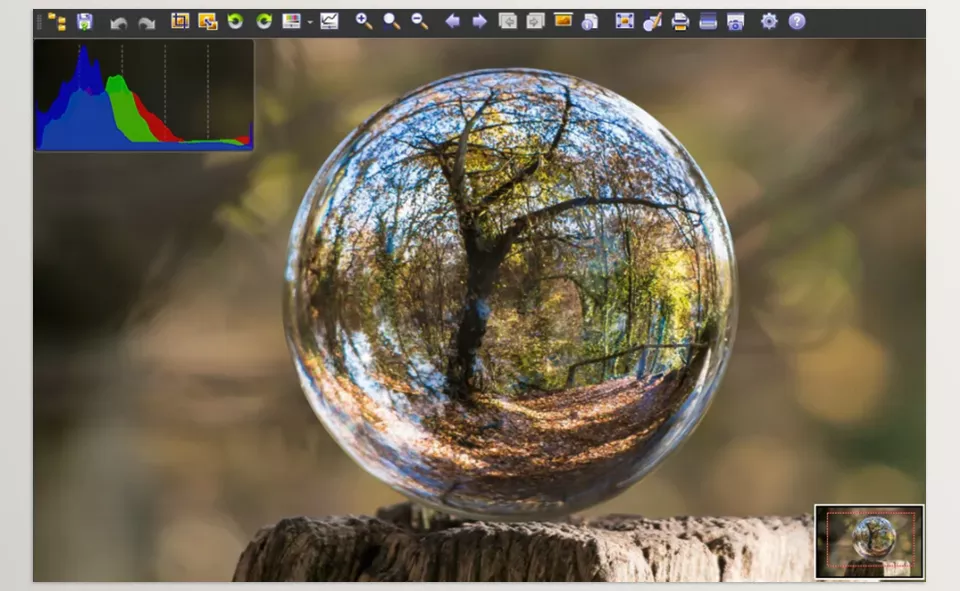Zoom in on the photo
The image size is (960, 591).
point(362,19)
